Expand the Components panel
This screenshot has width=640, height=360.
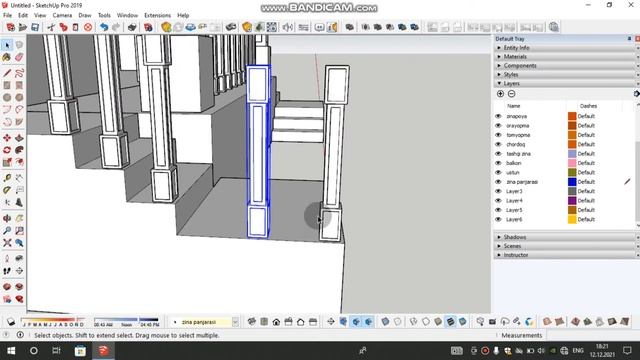coord(565,66)
